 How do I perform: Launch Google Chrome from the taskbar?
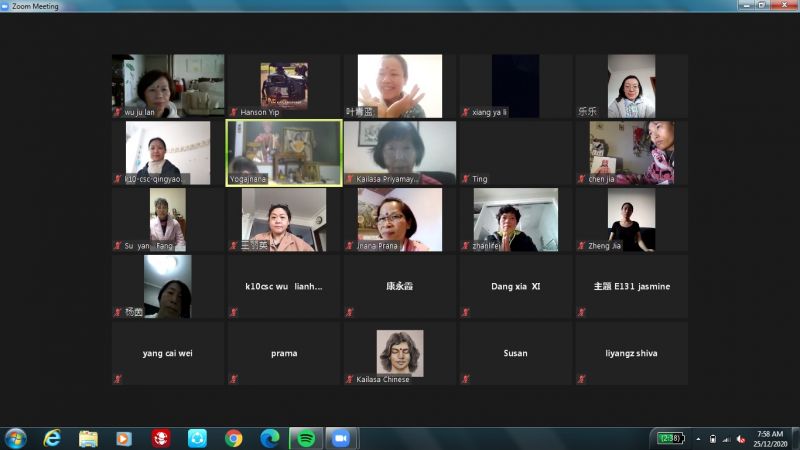pyautogui.click(x=233, y=438)
